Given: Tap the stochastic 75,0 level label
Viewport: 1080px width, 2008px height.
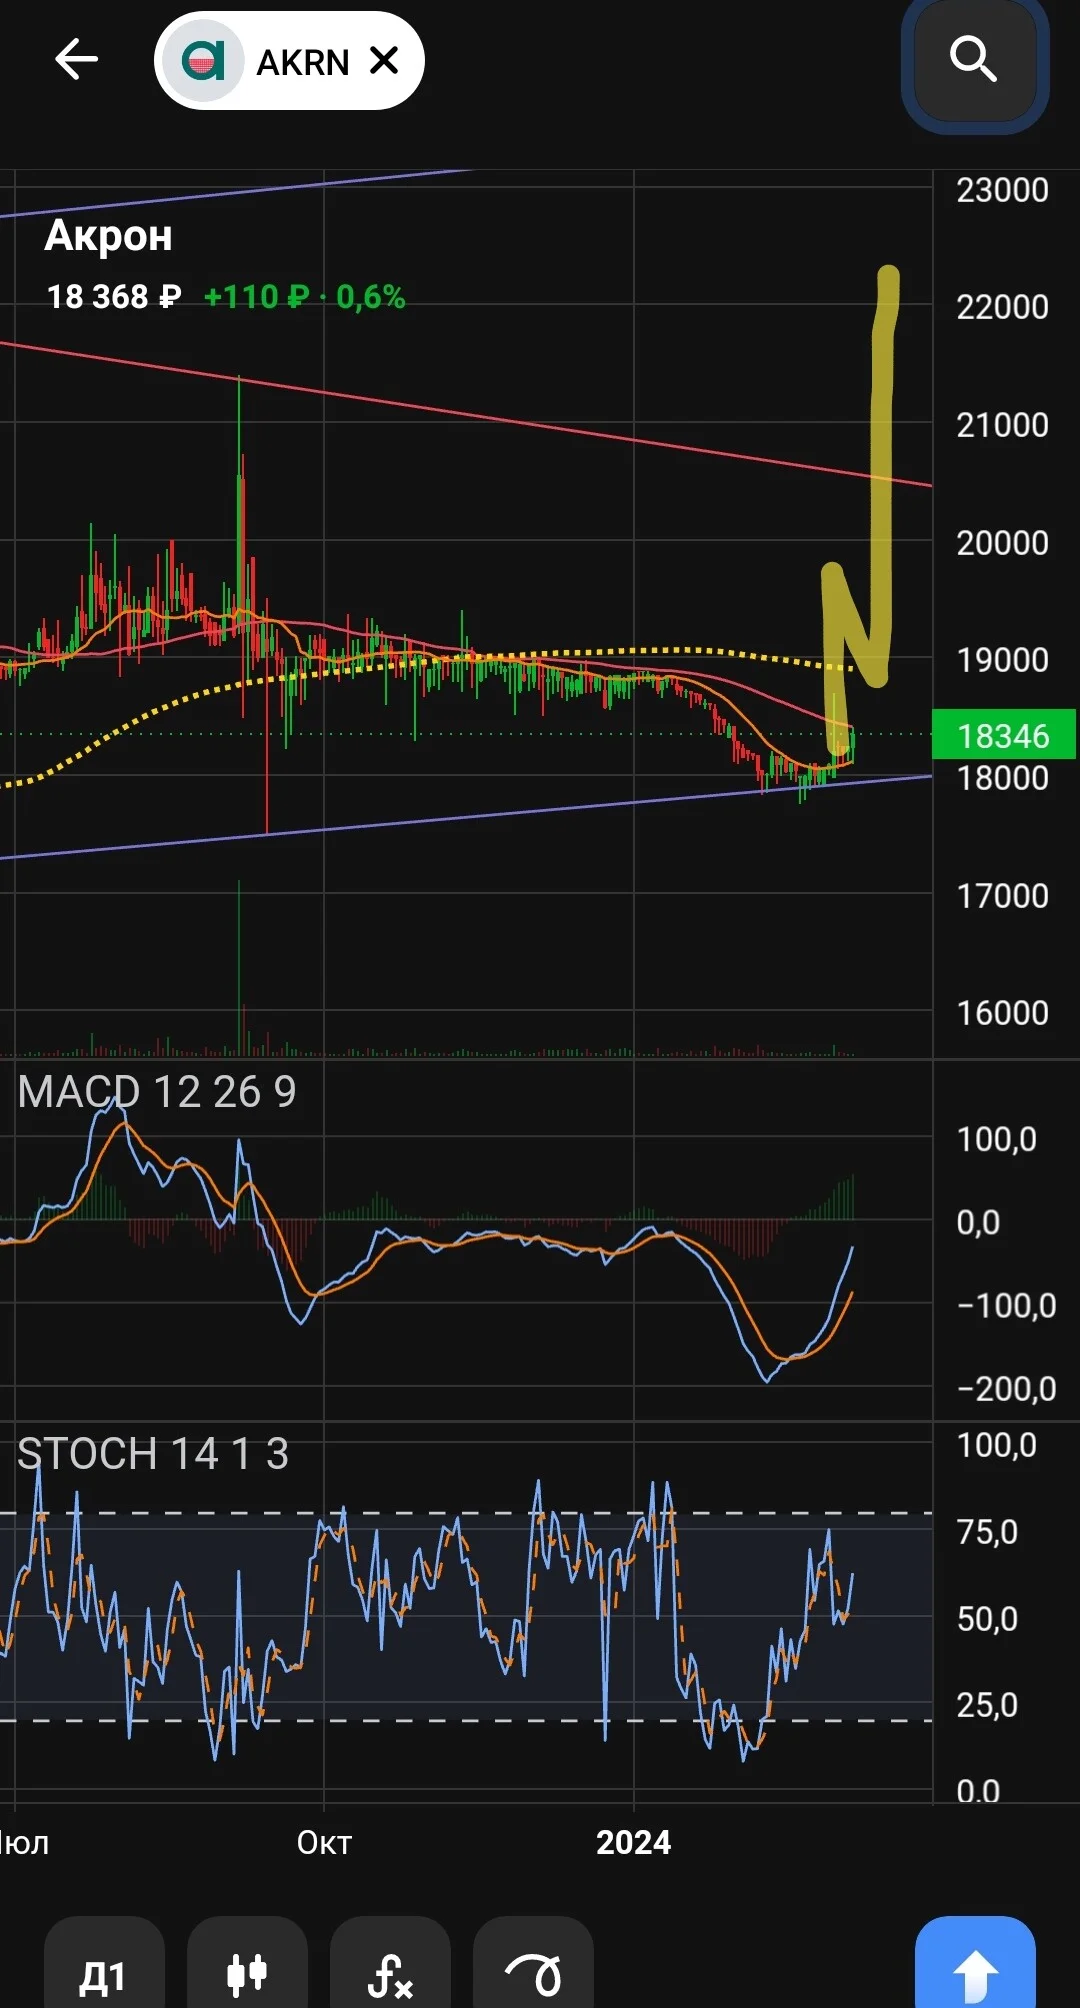Looking at the screenshot, I should point(987,1532).
